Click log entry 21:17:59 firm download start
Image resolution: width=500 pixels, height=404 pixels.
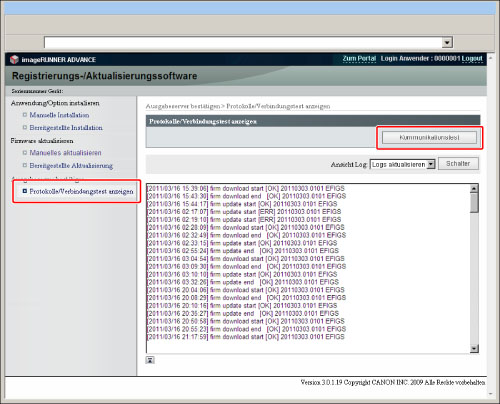tap(246, 337)
